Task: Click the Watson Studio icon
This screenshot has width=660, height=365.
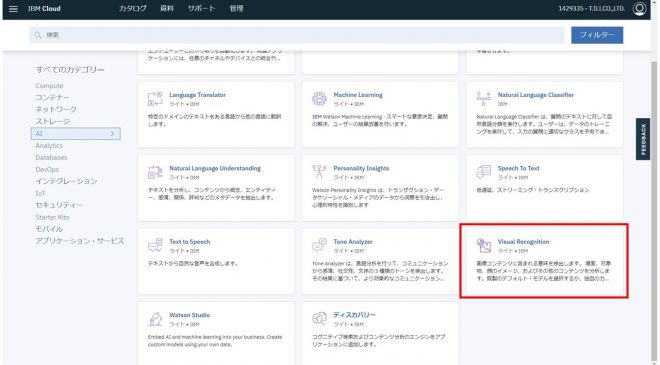Action: coord(155,319)
